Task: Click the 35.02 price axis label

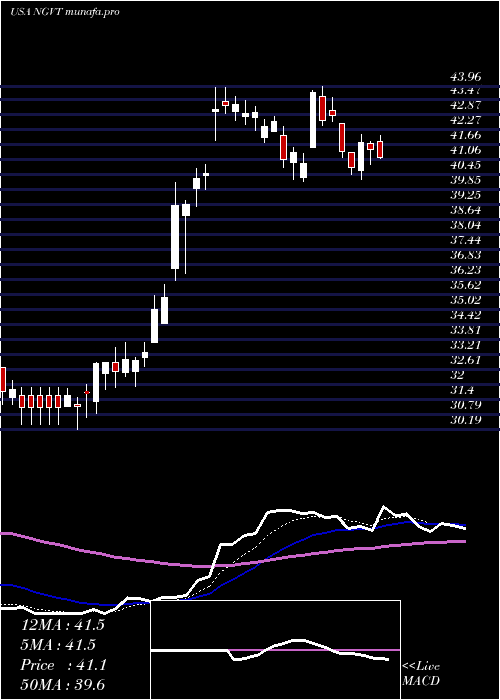Action: point(465,300)
